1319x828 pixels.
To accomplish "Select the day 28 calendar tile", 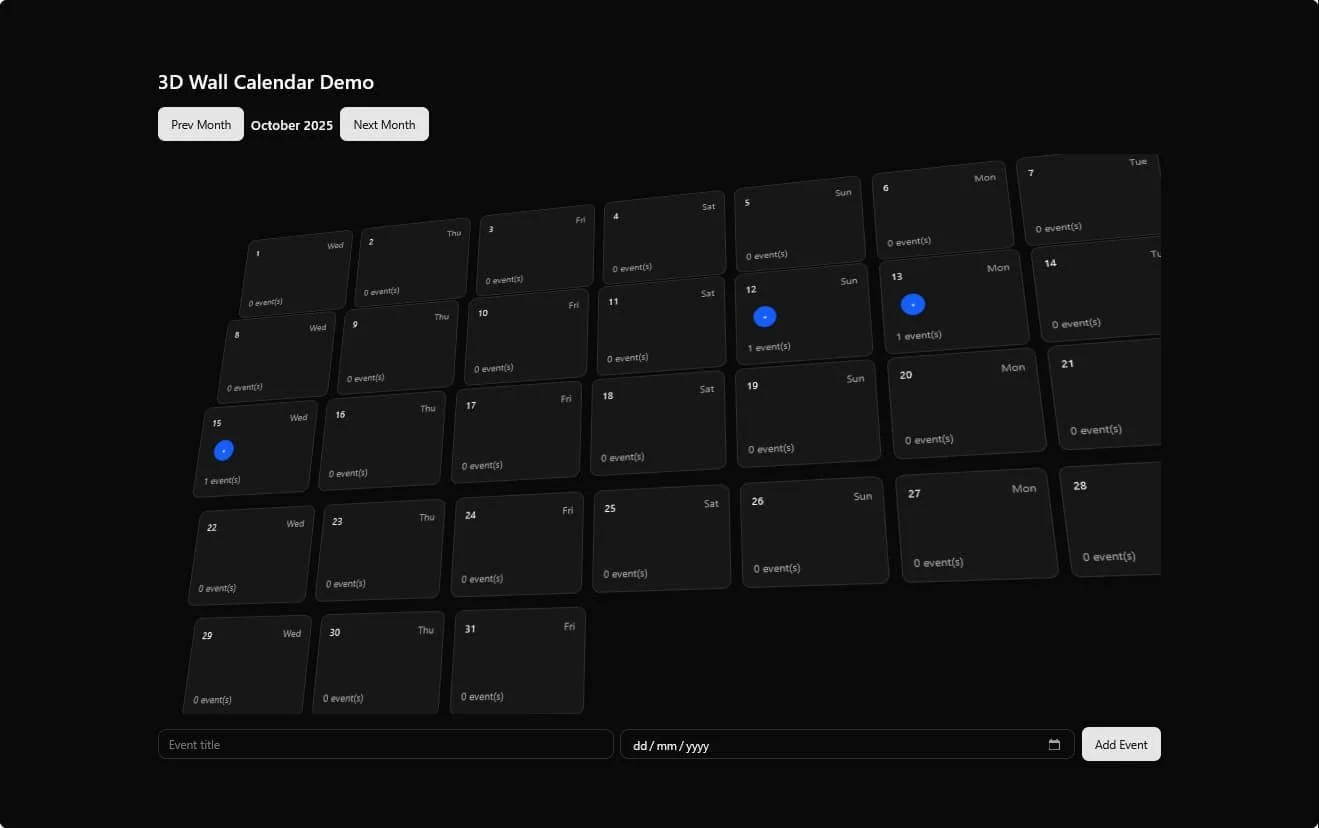I will [1112, 520].
